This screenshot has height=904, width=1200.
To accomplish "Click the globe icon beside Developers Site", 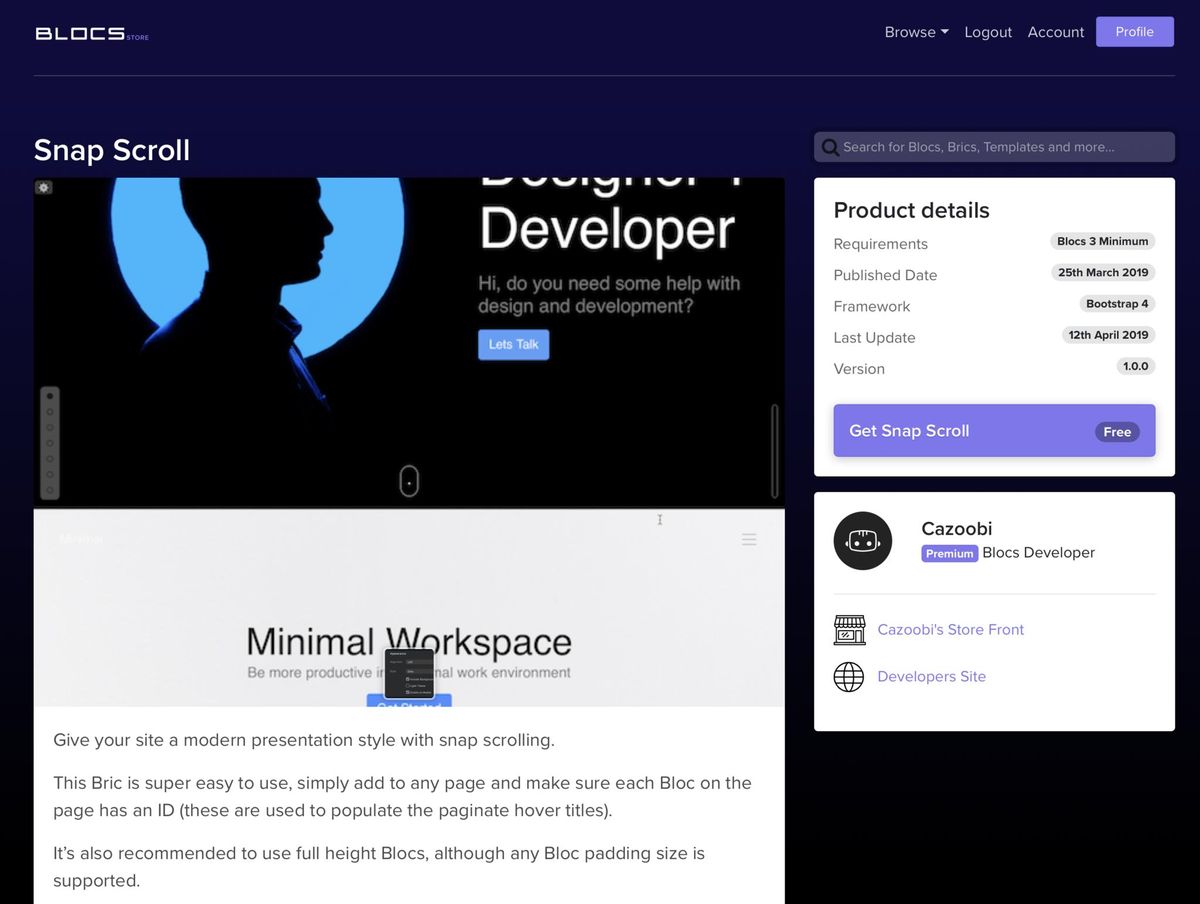I will 849,677.
